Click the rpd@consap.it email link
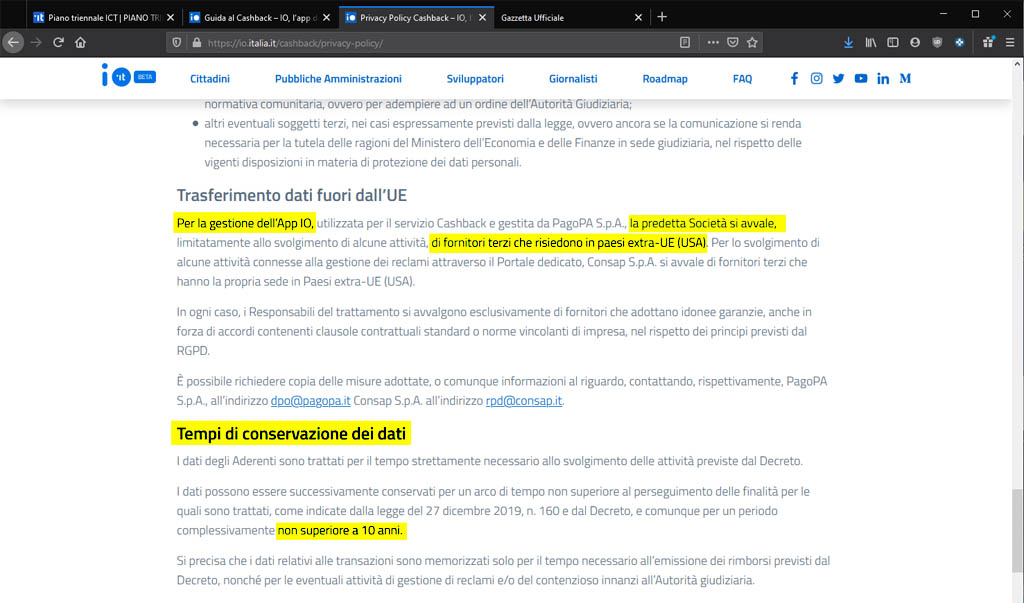Screen dimensions: 1024x603 click(x=524, y=400)
